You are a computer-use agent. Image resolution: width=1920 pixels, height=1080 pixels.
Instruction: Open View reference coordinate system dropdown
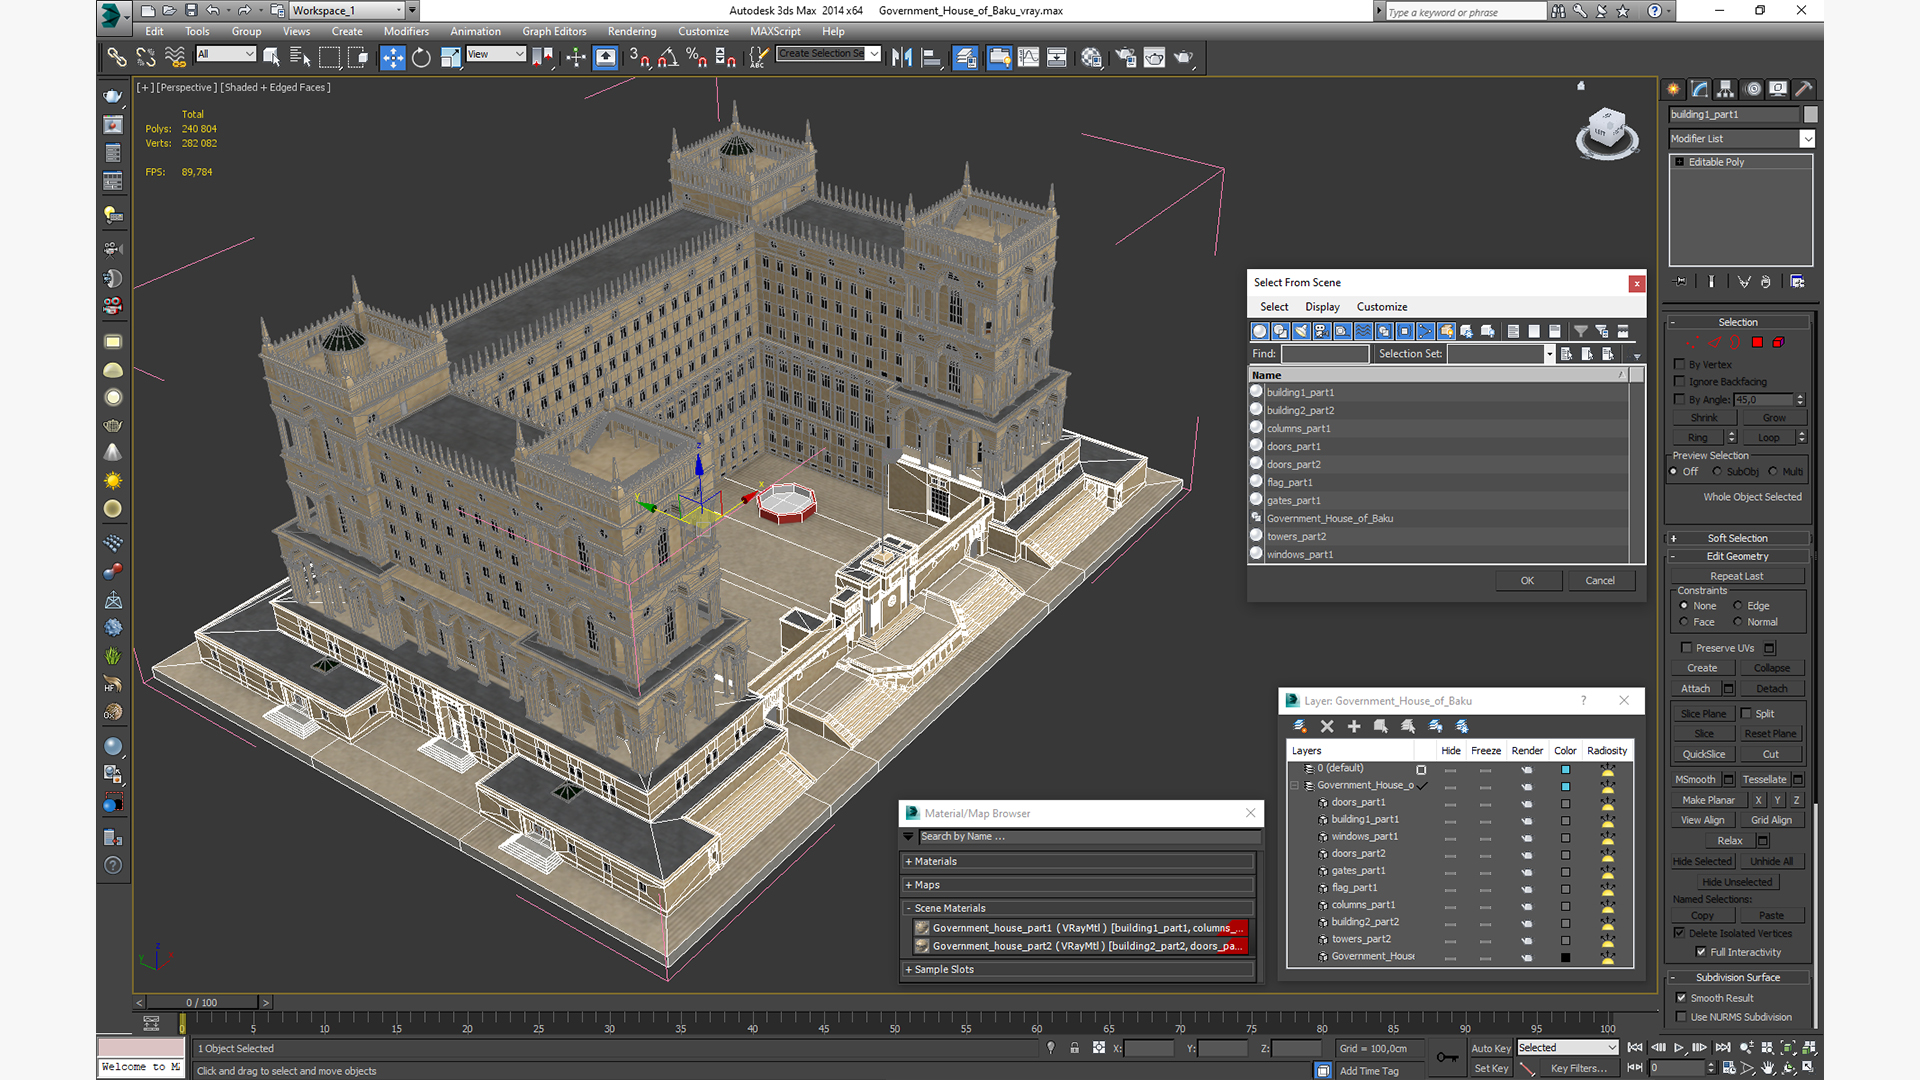click(x=495, y=54)
